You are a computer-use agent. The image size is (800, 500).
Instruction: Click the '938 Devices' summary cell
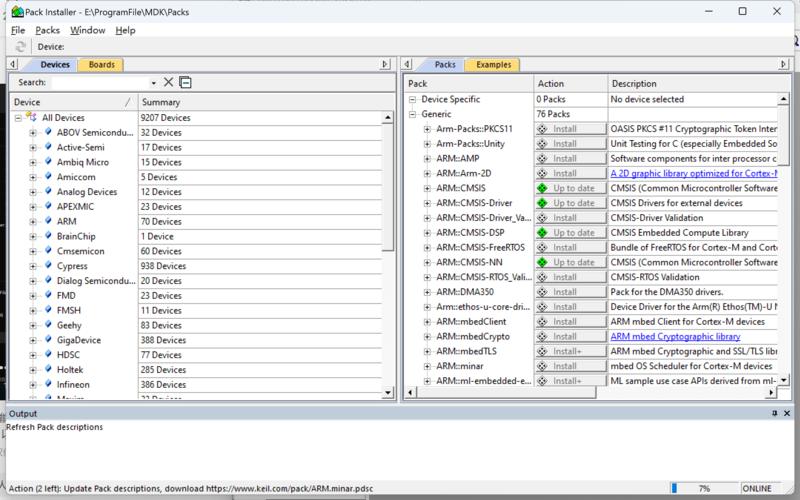point(260,266)
